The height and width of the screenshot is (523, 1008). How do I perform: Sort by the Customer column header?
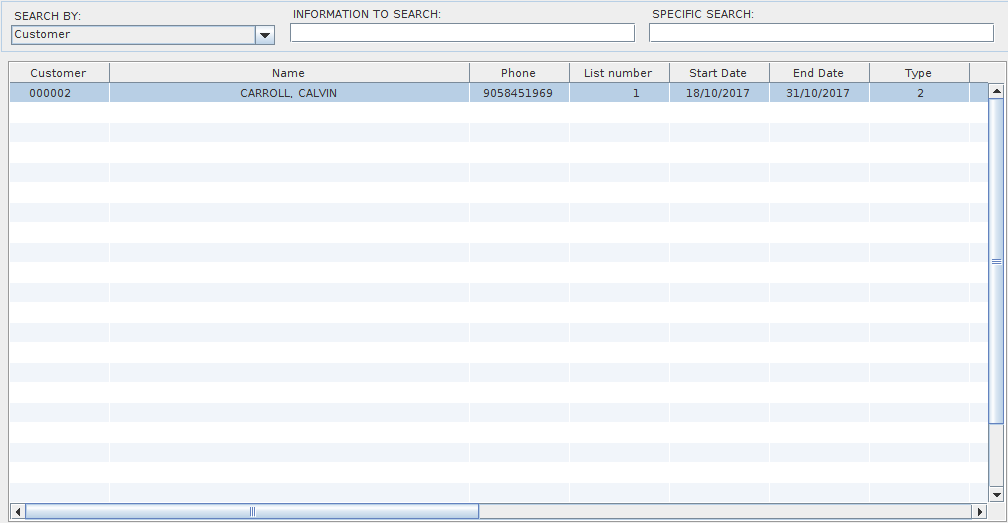click(x=58, y=73)
